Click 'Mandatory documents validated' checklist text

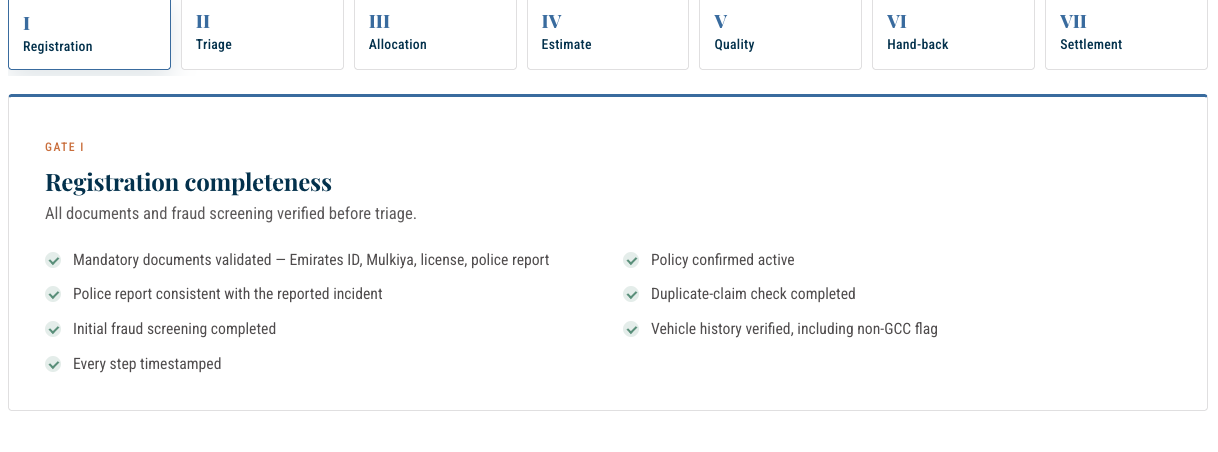[x=311, y=260]
